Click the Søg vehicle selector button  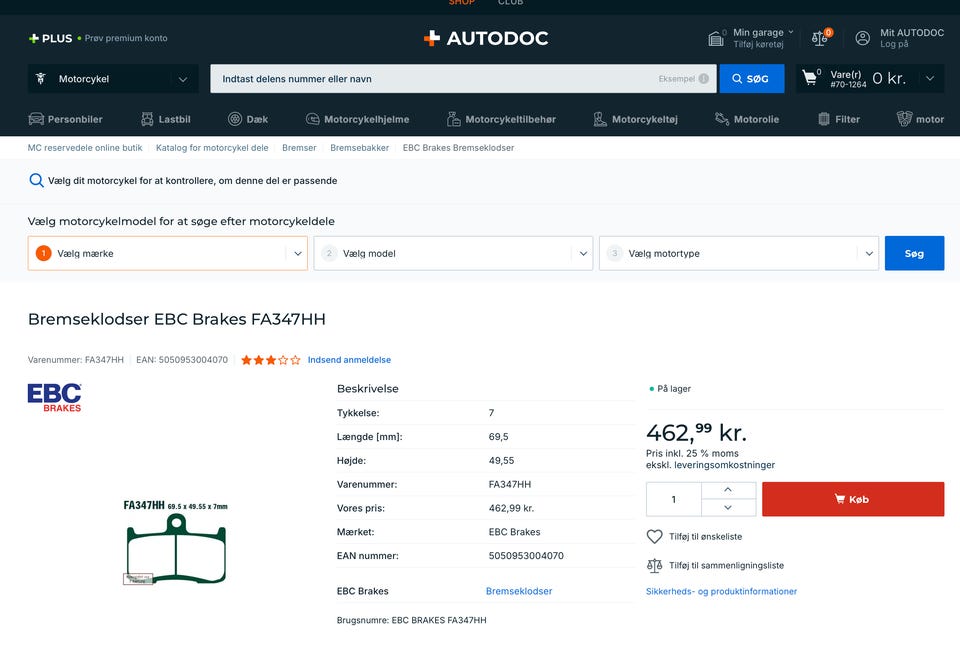(x=914, y=253)
